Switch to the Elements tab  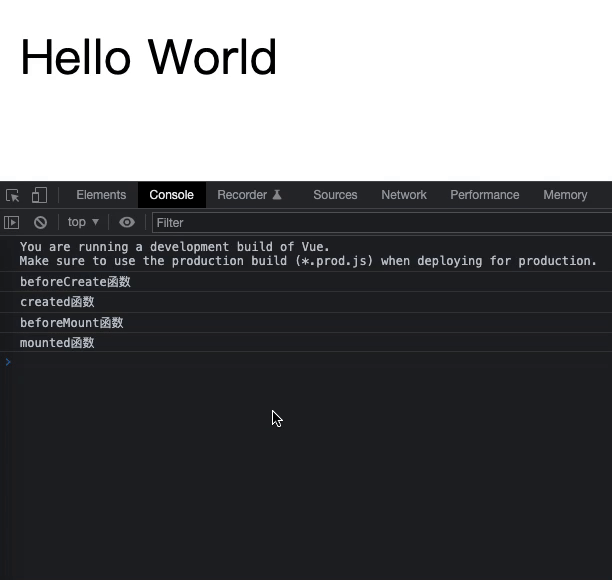tap(101, 195)
